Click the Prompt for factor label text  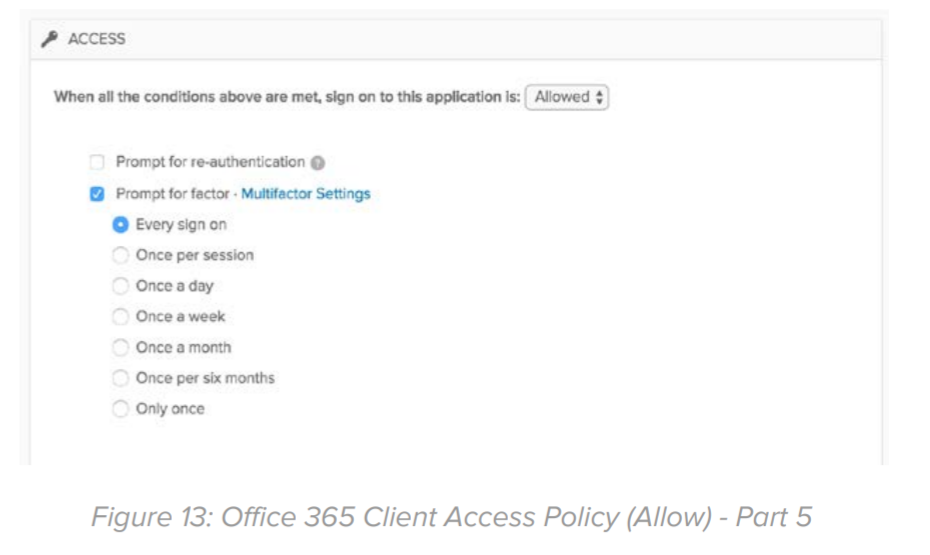click(174, 194)
